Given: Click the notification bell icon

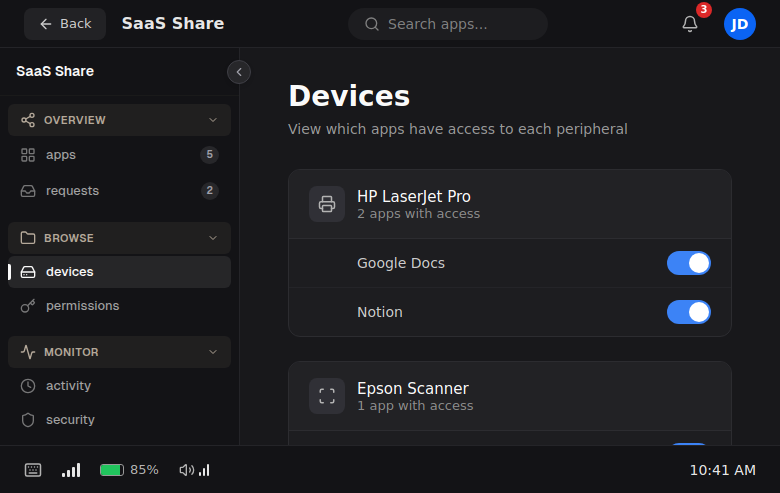Looking at the screenshot, I should point(690,24).
